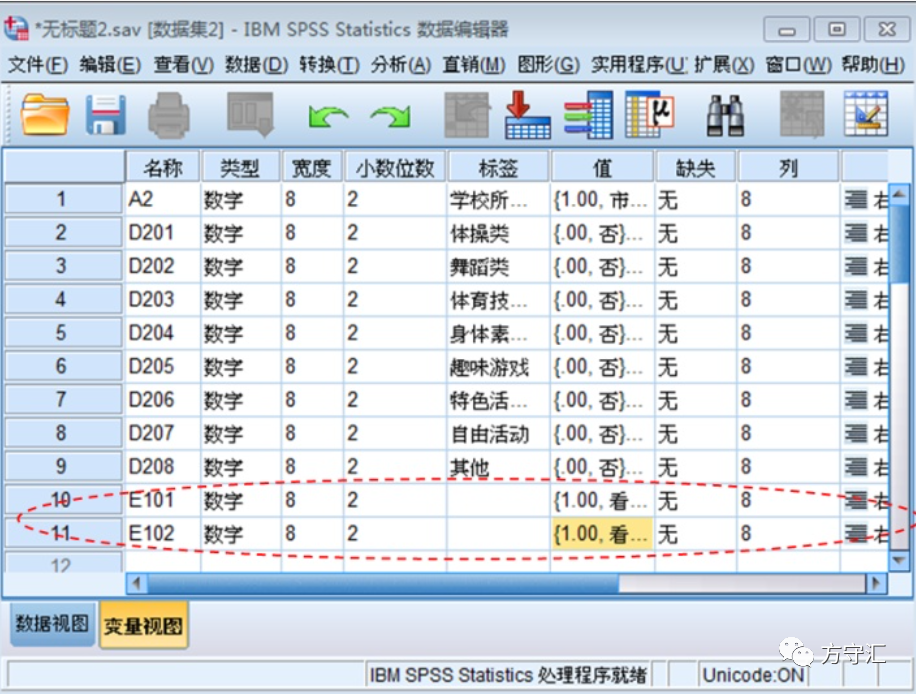Viewport: 916px width, 694px height.
Task: Click value cell {1.00, 市... of A2
Action: coord(602,199)
